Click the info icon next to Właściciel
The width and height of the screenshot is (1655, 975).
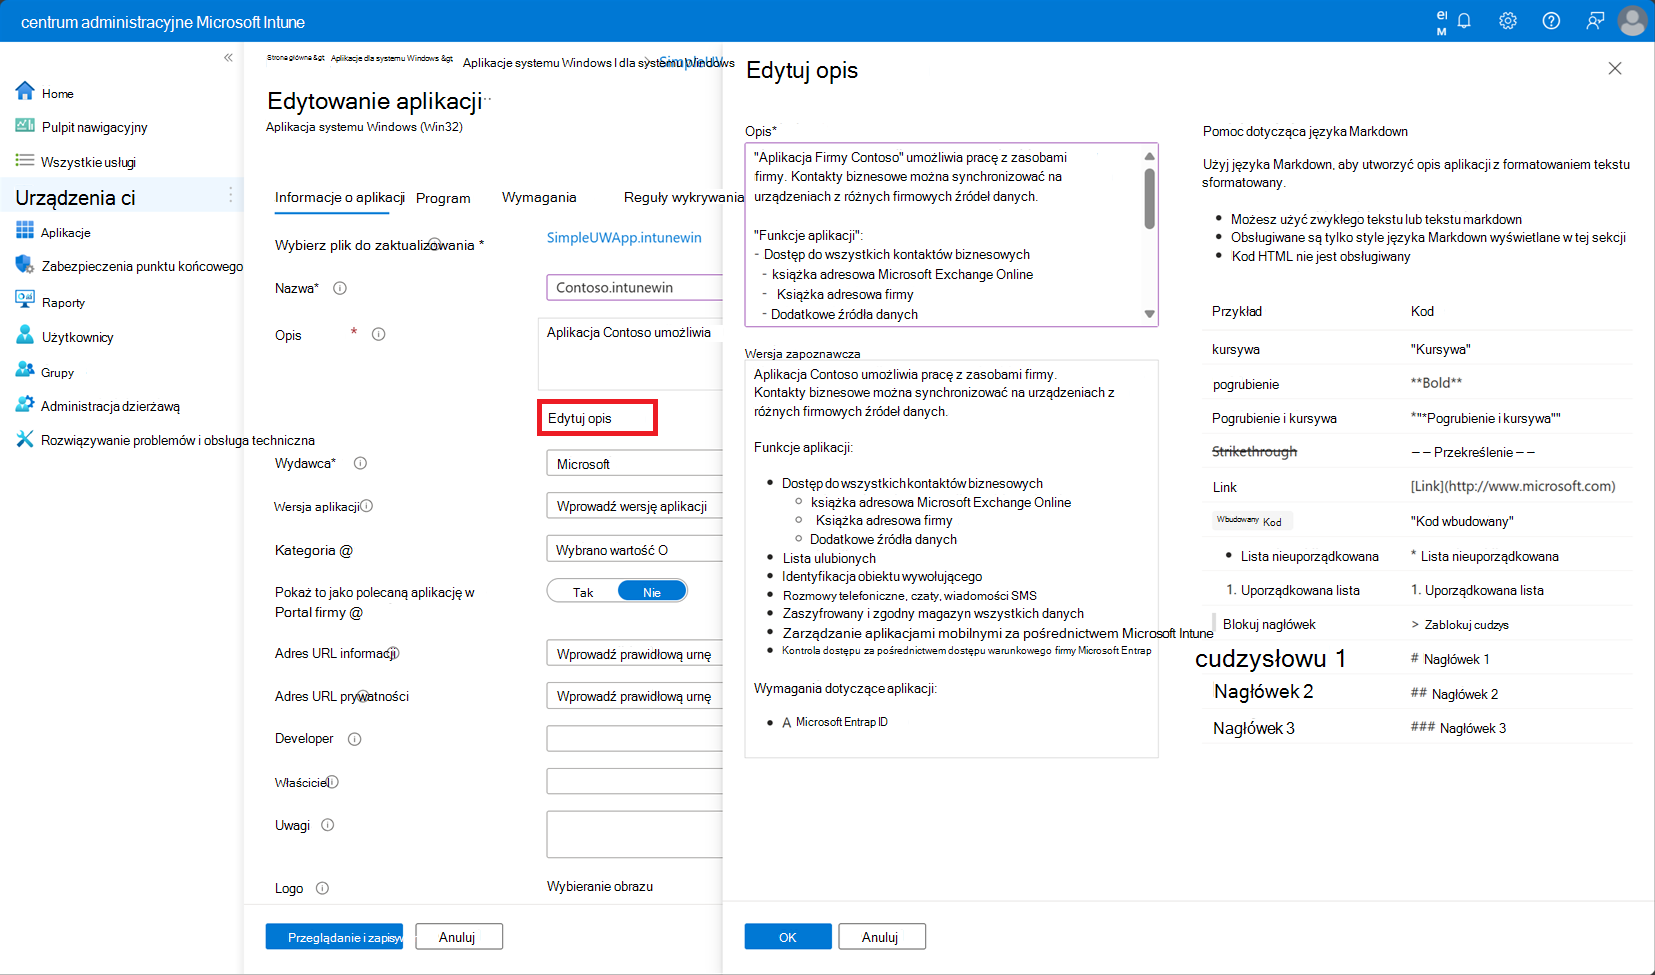[x=333, y=782]
